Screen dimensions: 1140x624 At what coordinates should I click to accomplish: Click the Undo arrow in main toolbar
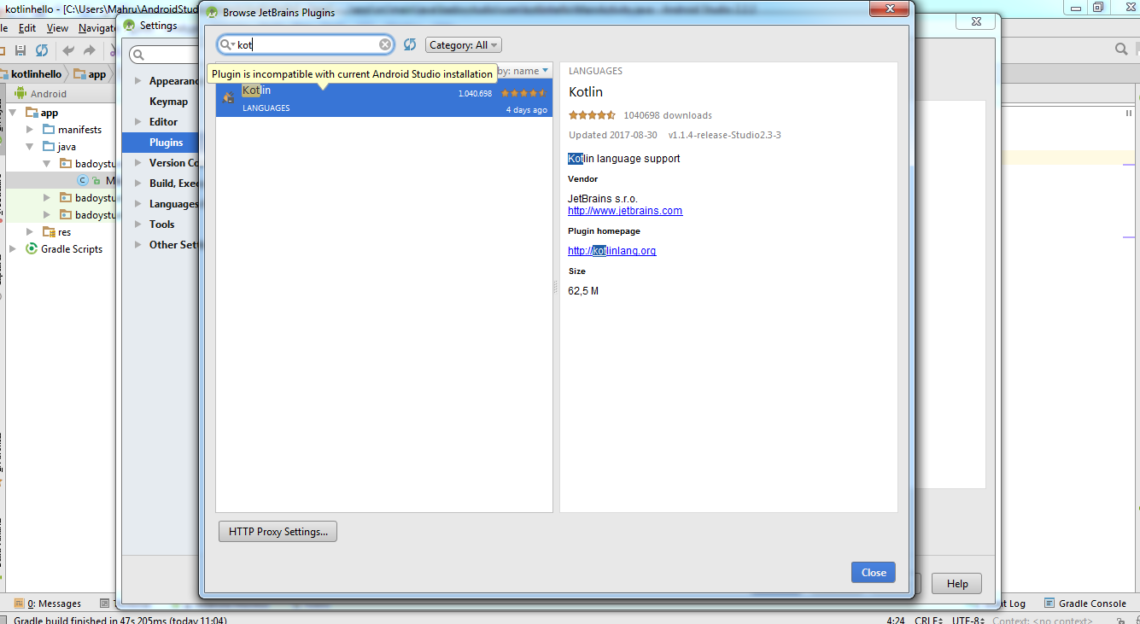pos(68,50)
